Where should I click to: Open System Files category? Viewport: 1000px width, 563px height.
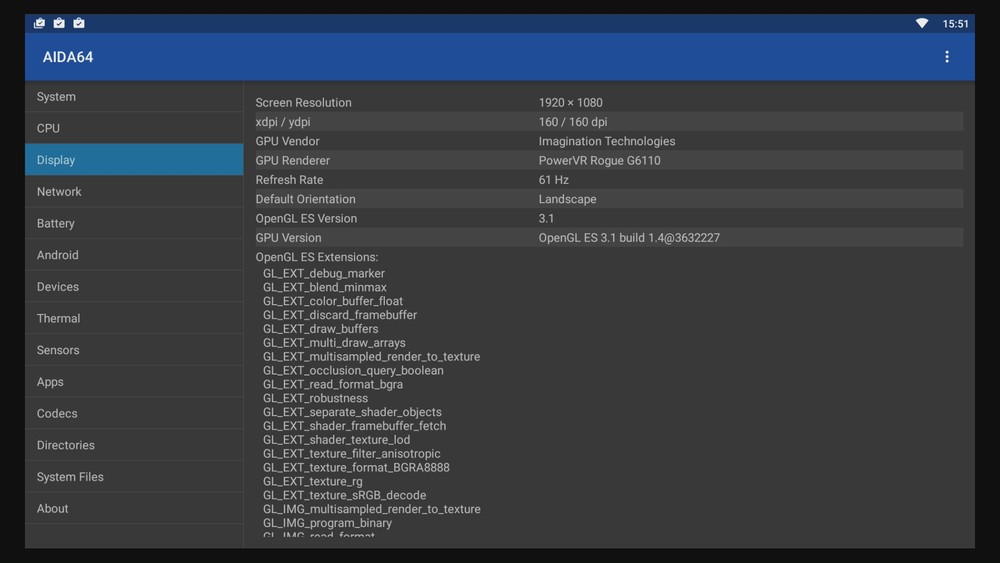[x=134, y=477]
